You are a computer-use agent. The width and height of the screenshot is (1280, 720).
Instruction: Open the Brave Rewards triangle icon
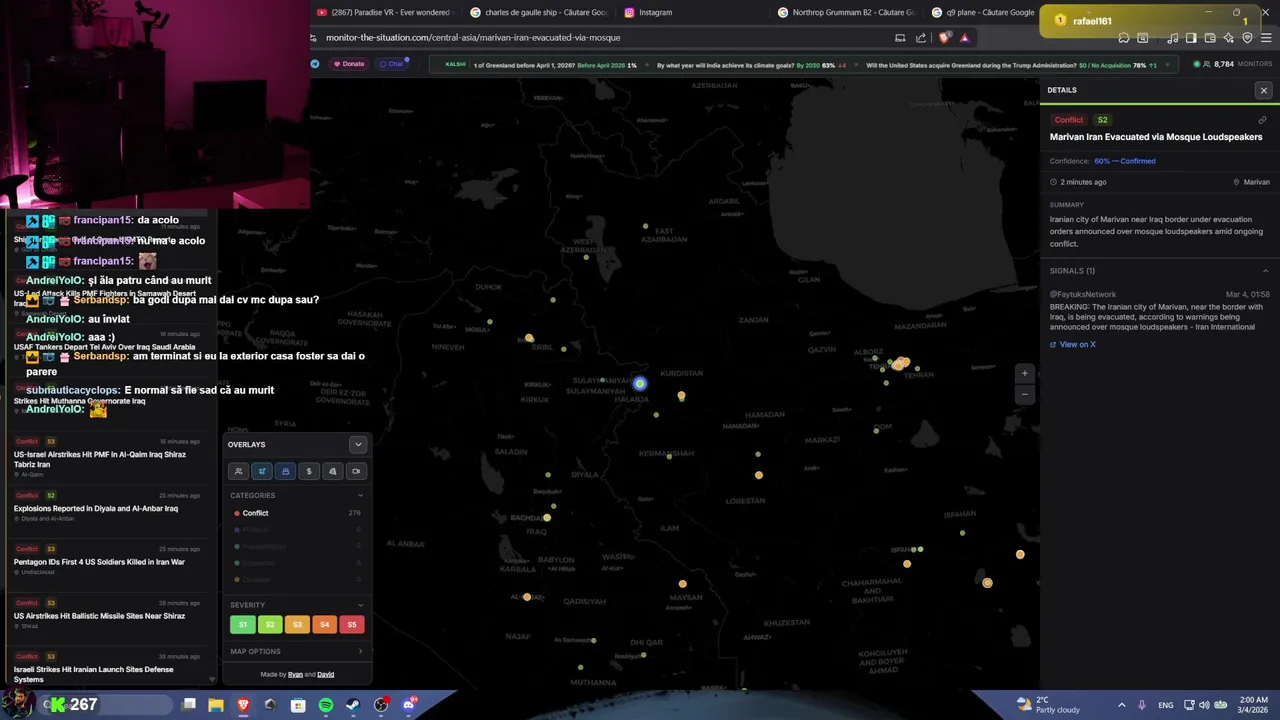pyautogui.click(x=964, y=38)
